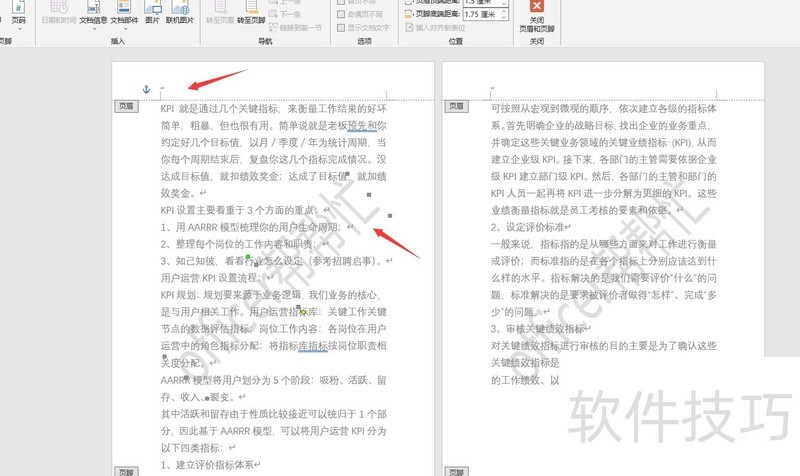
Task: Click the 转至页眉 navigation icon
Action: [221, 12]
